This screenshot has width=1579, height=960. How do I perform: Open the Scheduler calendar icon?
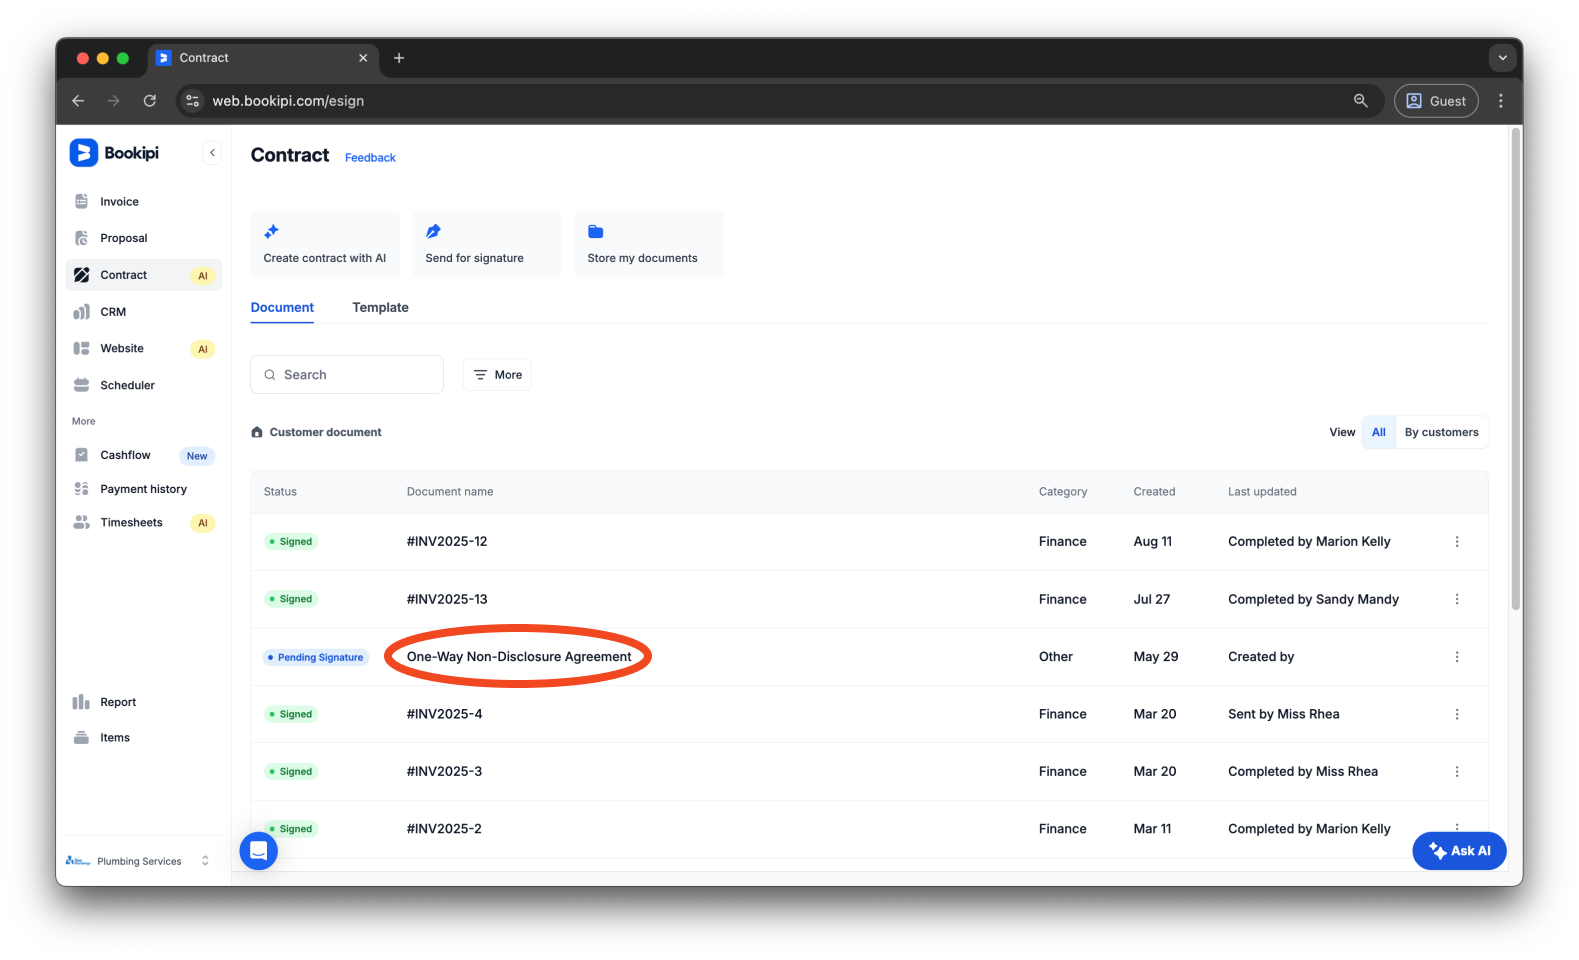point(82,385)
